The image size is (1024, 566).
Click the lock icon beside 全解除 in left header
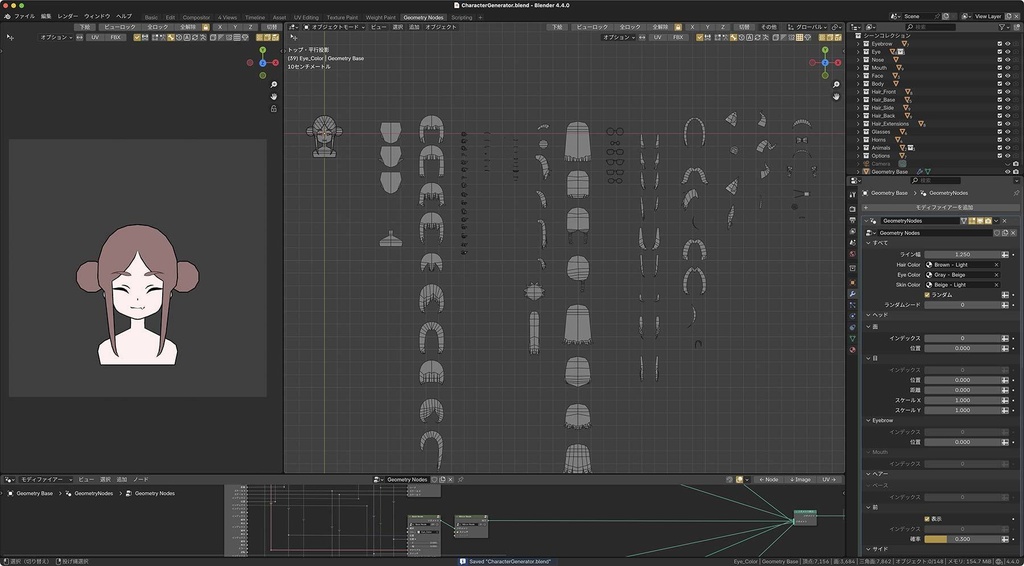tap(206, 27)
